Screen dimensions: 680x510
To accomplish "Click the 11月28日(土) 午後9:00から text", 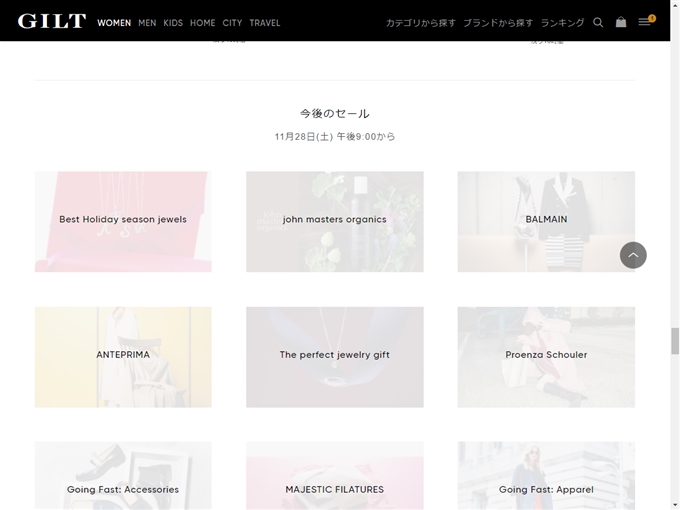I will (x=335, y=137).
